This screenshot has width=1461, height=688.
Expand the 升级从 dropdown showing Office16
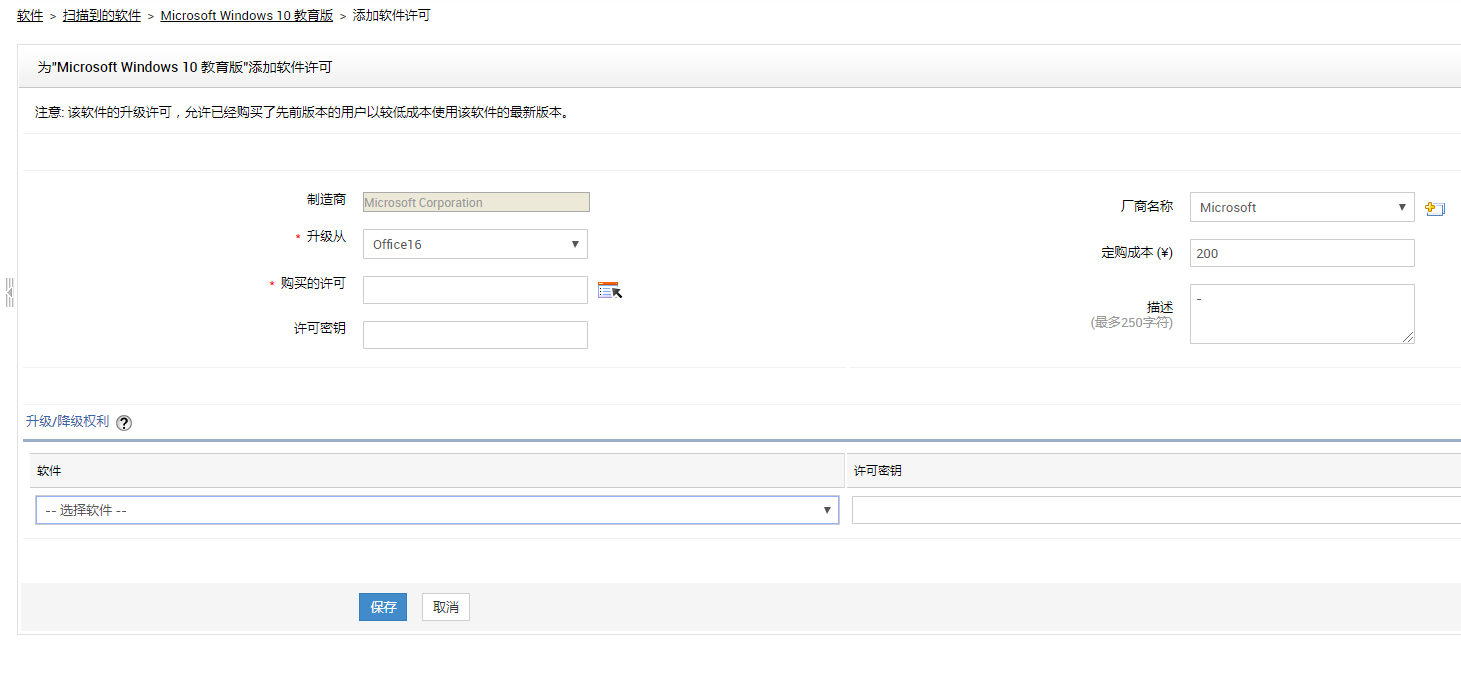(475, 244)
